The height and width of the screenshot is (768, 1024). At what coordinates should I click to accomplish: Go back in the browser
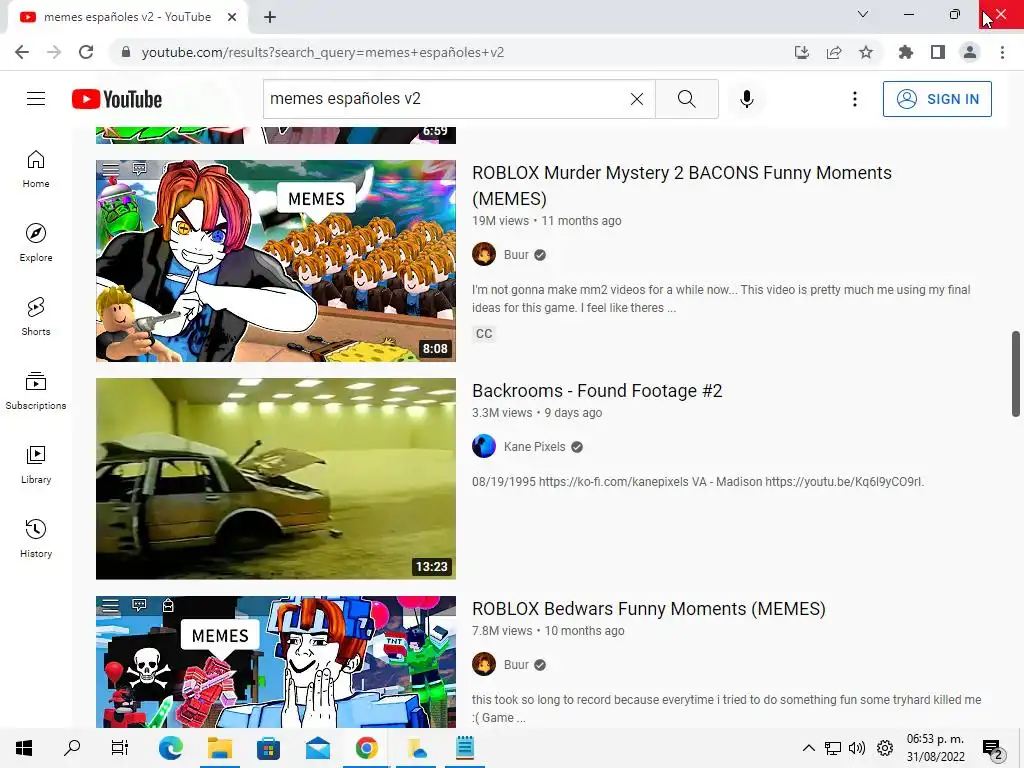click(x=22, y=52)
